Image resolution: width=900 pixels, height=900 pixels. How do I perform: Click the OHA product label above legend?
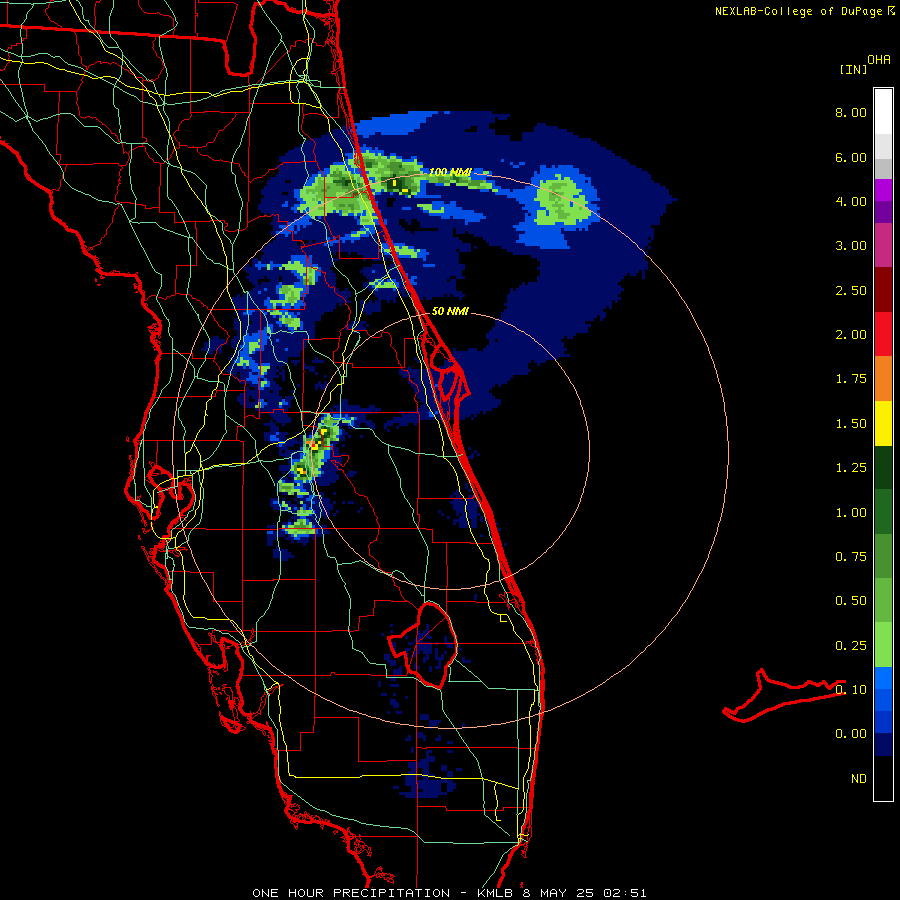(x=879, y=59)
